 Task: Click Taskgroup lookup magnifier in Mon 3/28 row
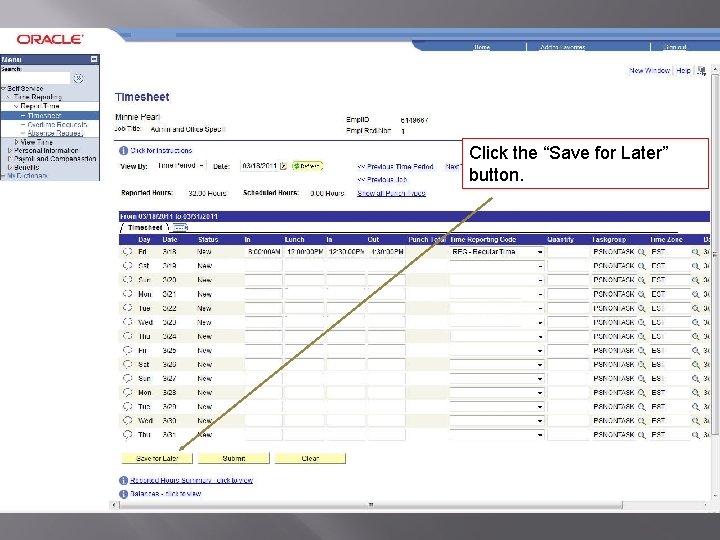[x=641, y=393]
